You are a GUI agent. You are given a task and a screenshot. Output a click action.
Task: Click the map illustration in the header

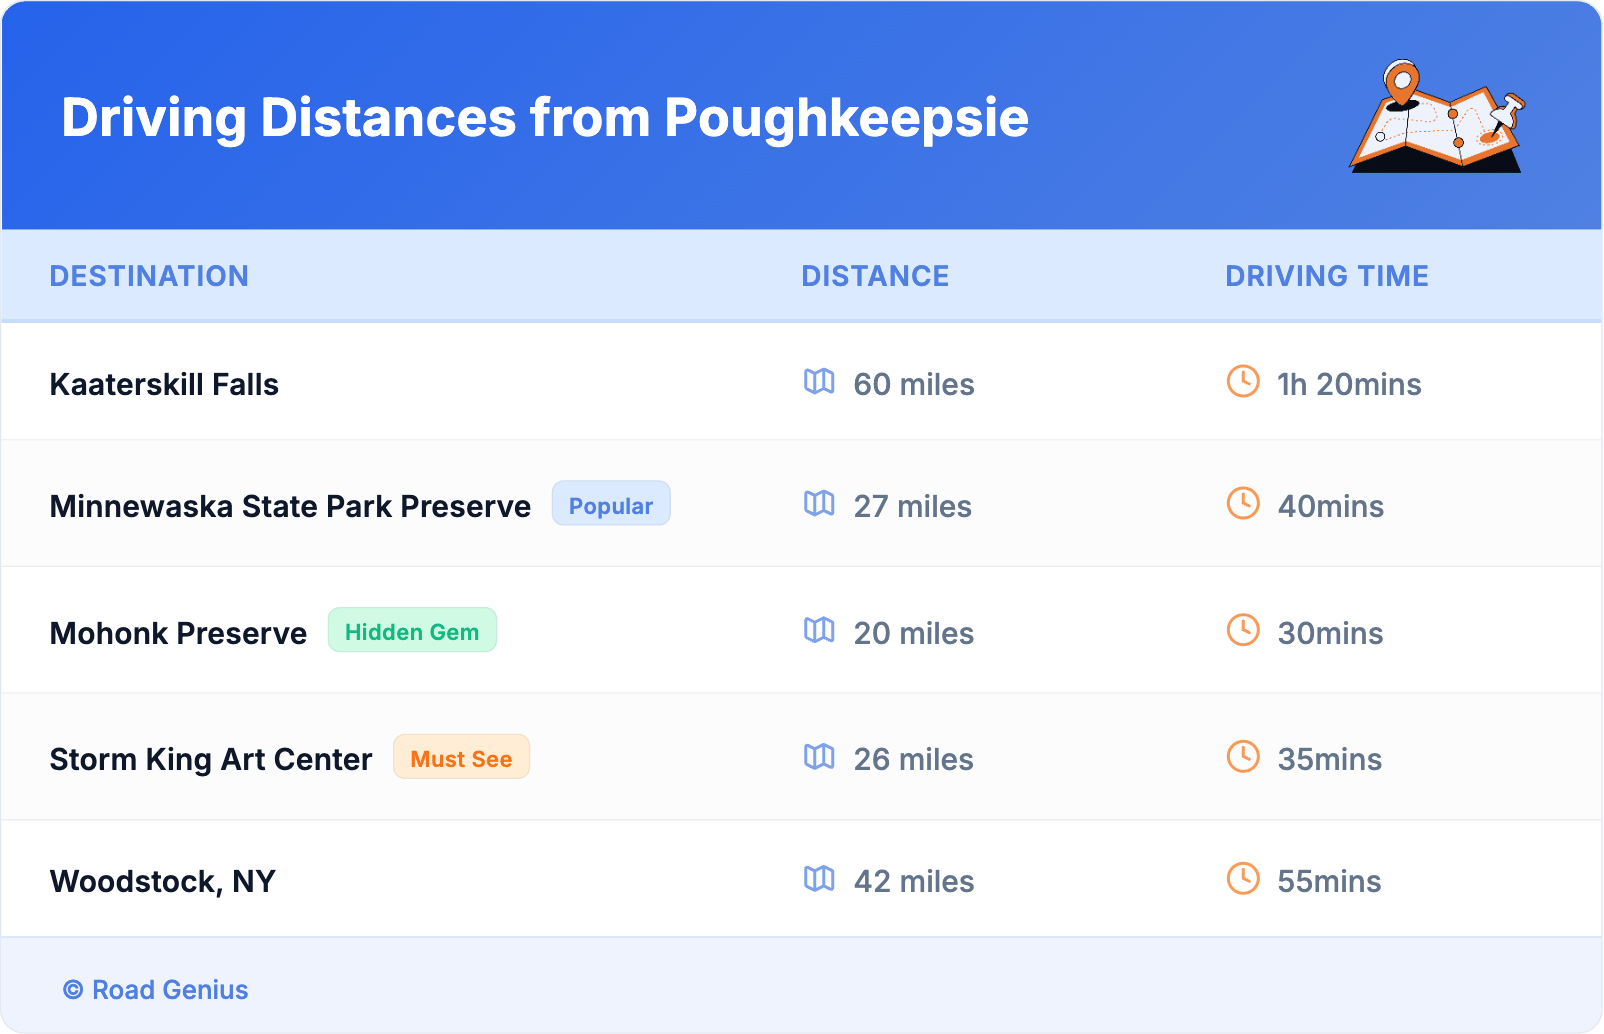tap(1438, 117)
